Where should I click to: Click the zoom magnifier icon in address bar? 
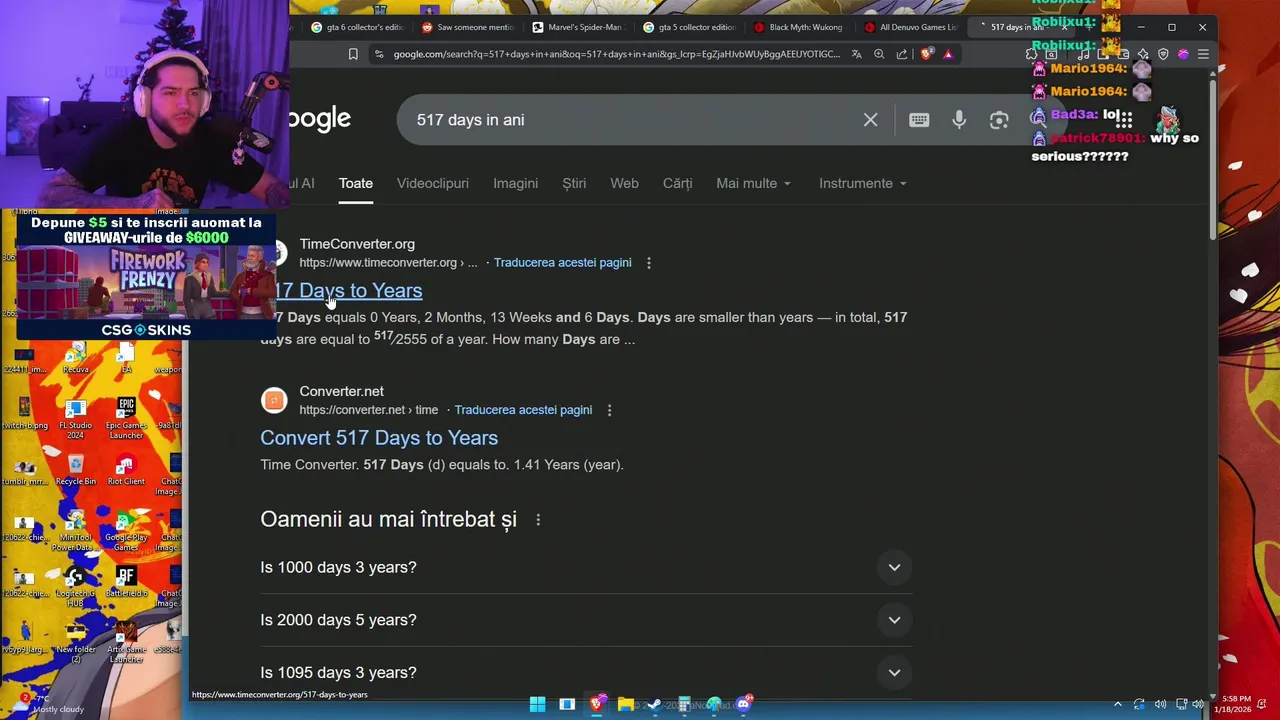(x=879, y=54)
